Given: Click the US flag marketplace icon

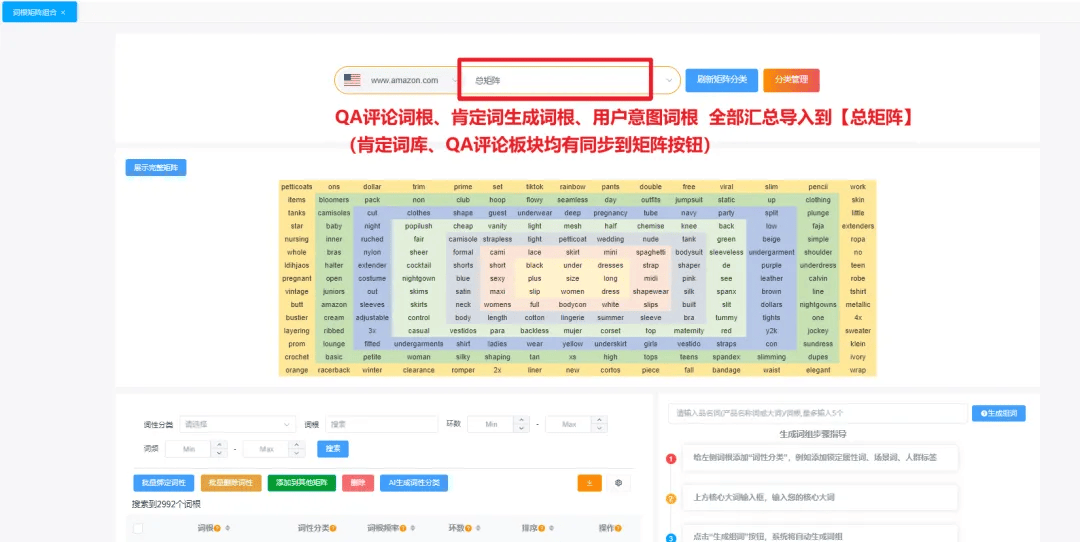Looking at the screenshot, I should click(352, 80).
